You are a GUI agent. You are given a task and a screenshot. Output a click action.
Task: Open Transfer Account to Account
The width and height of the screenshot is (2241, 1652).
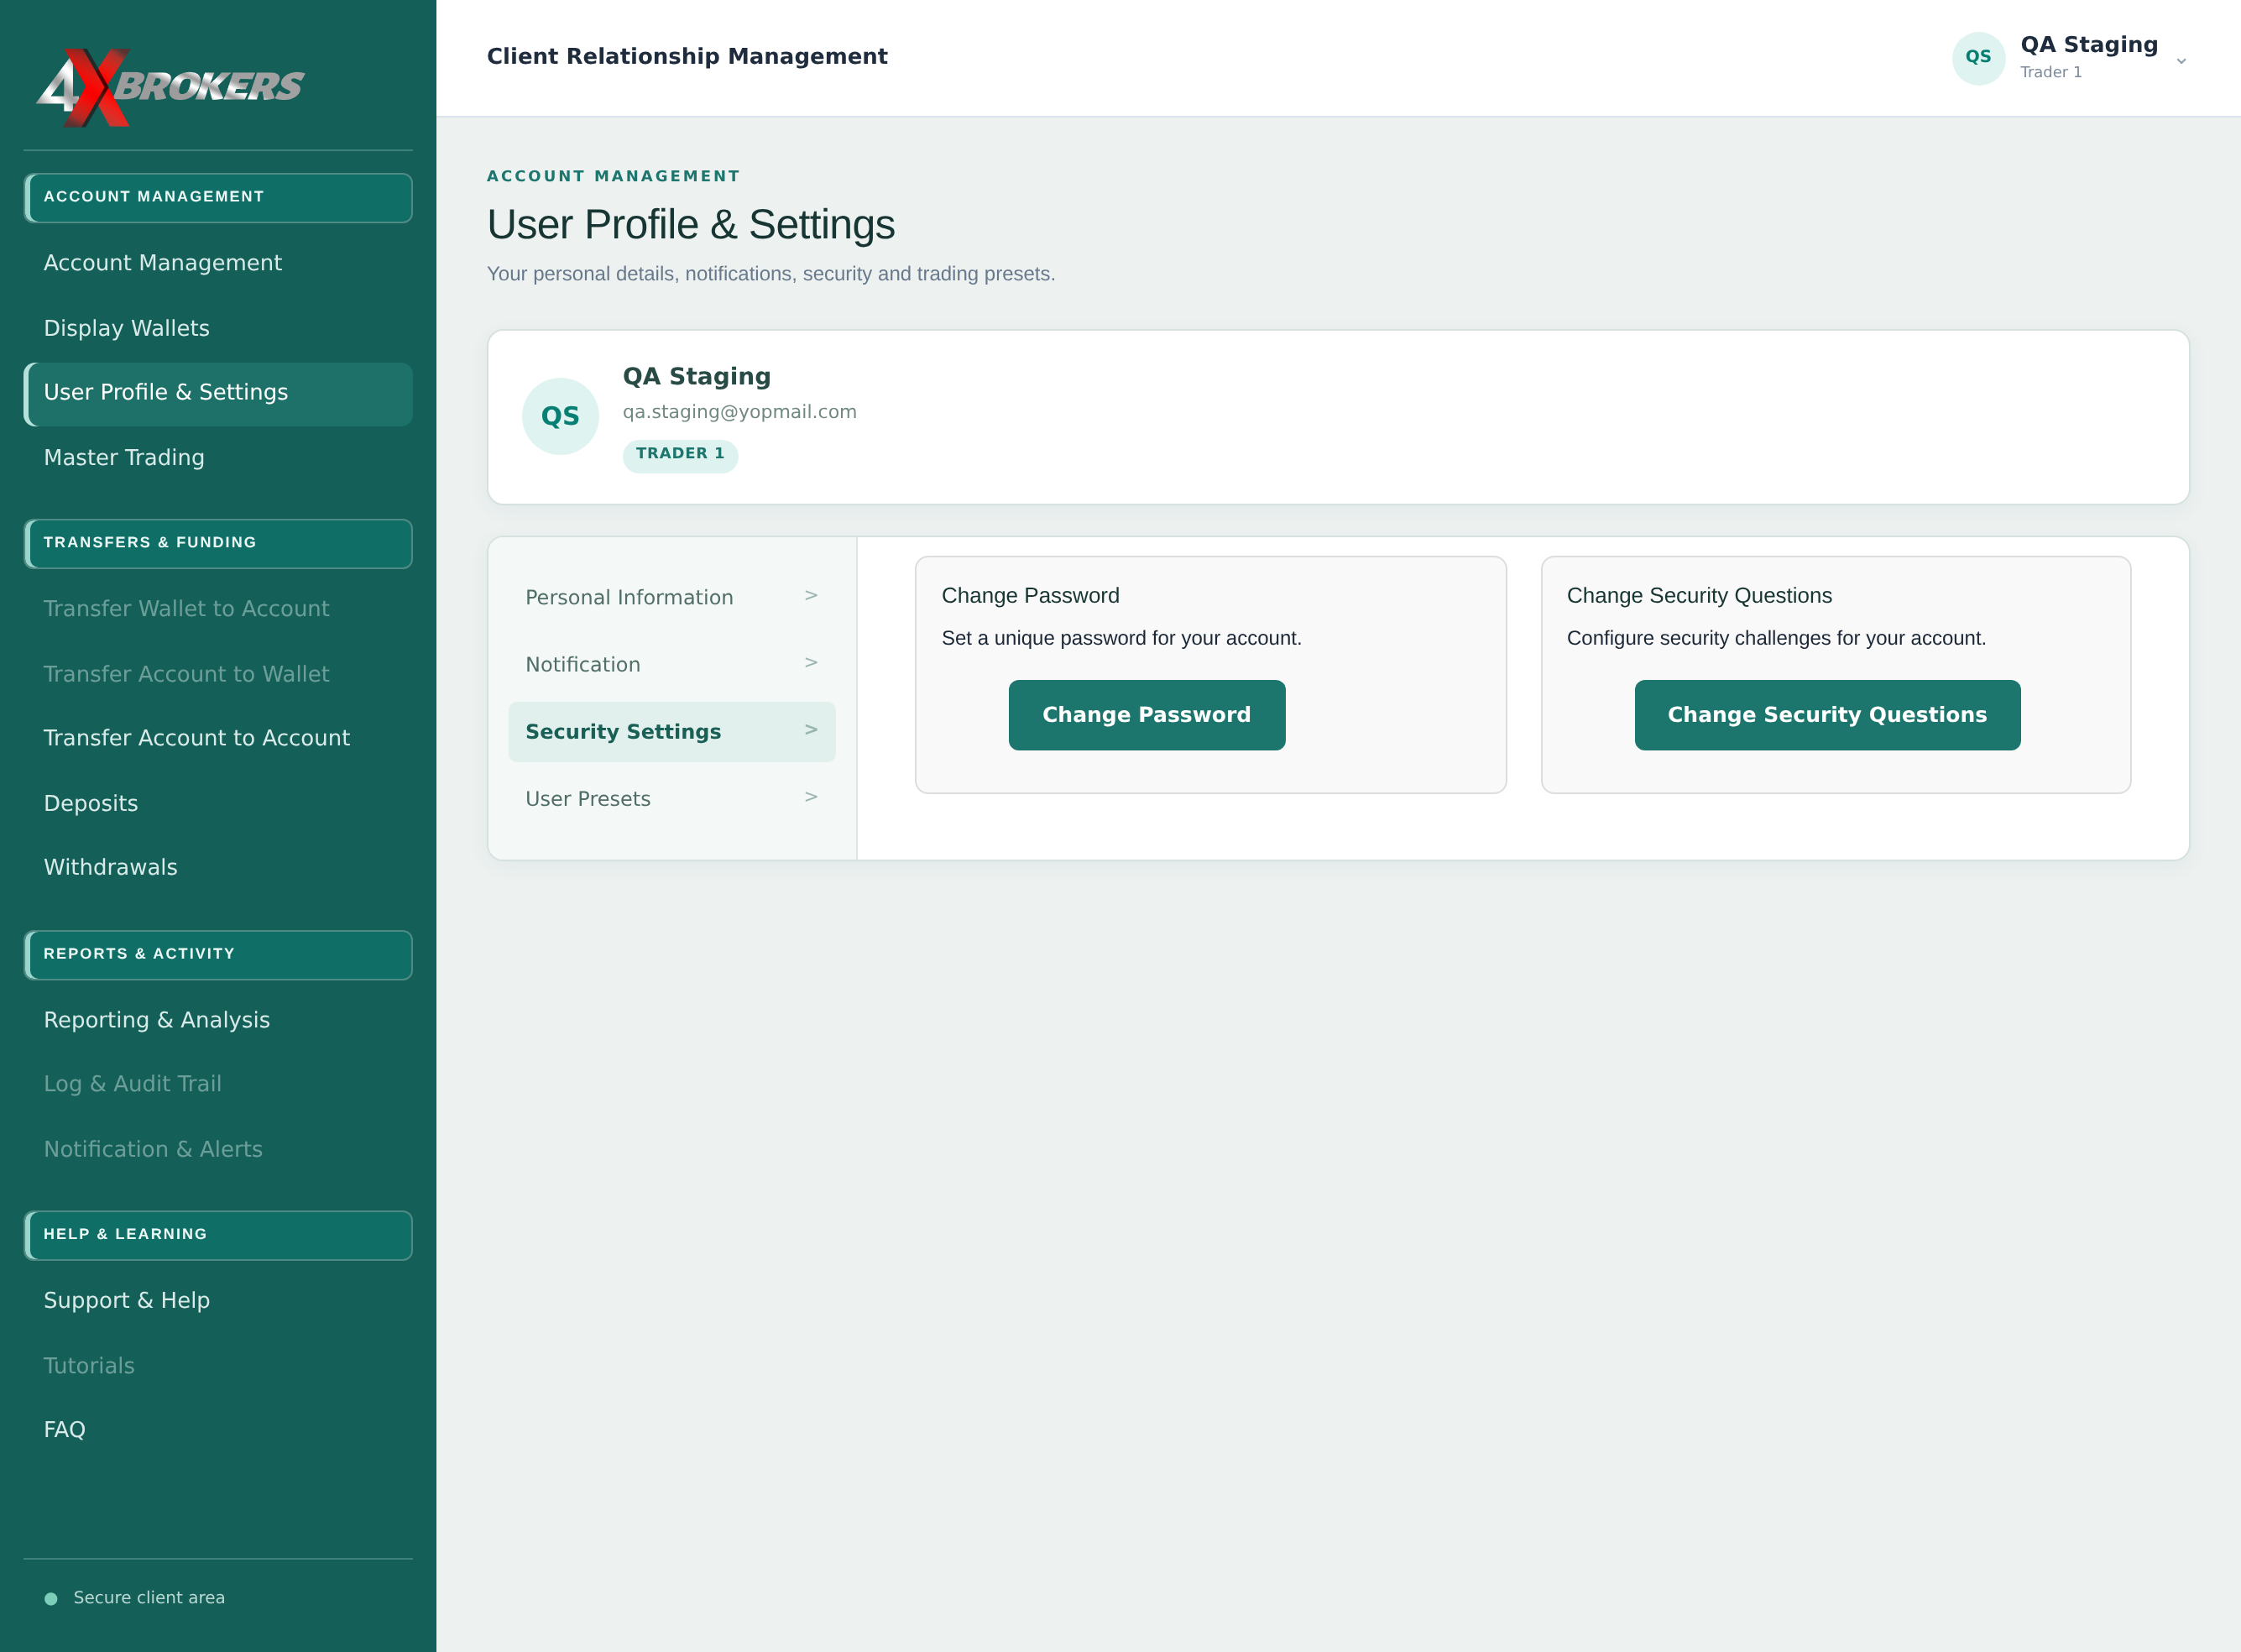pyautogui.click(x=197, y=738)
